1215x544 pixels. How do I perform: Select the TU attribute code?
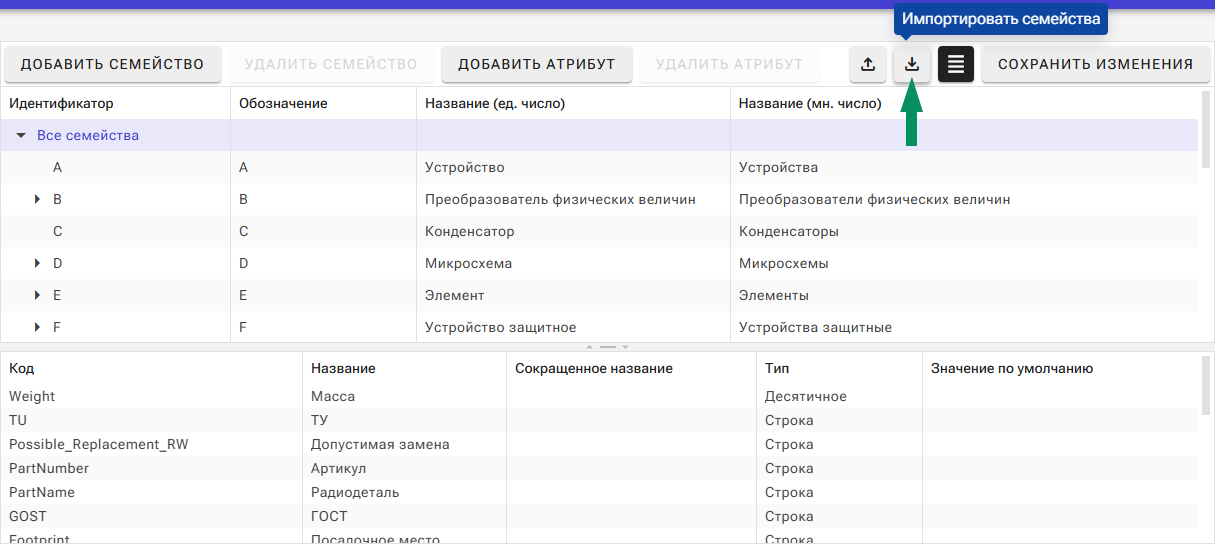(x=18, y=420)
